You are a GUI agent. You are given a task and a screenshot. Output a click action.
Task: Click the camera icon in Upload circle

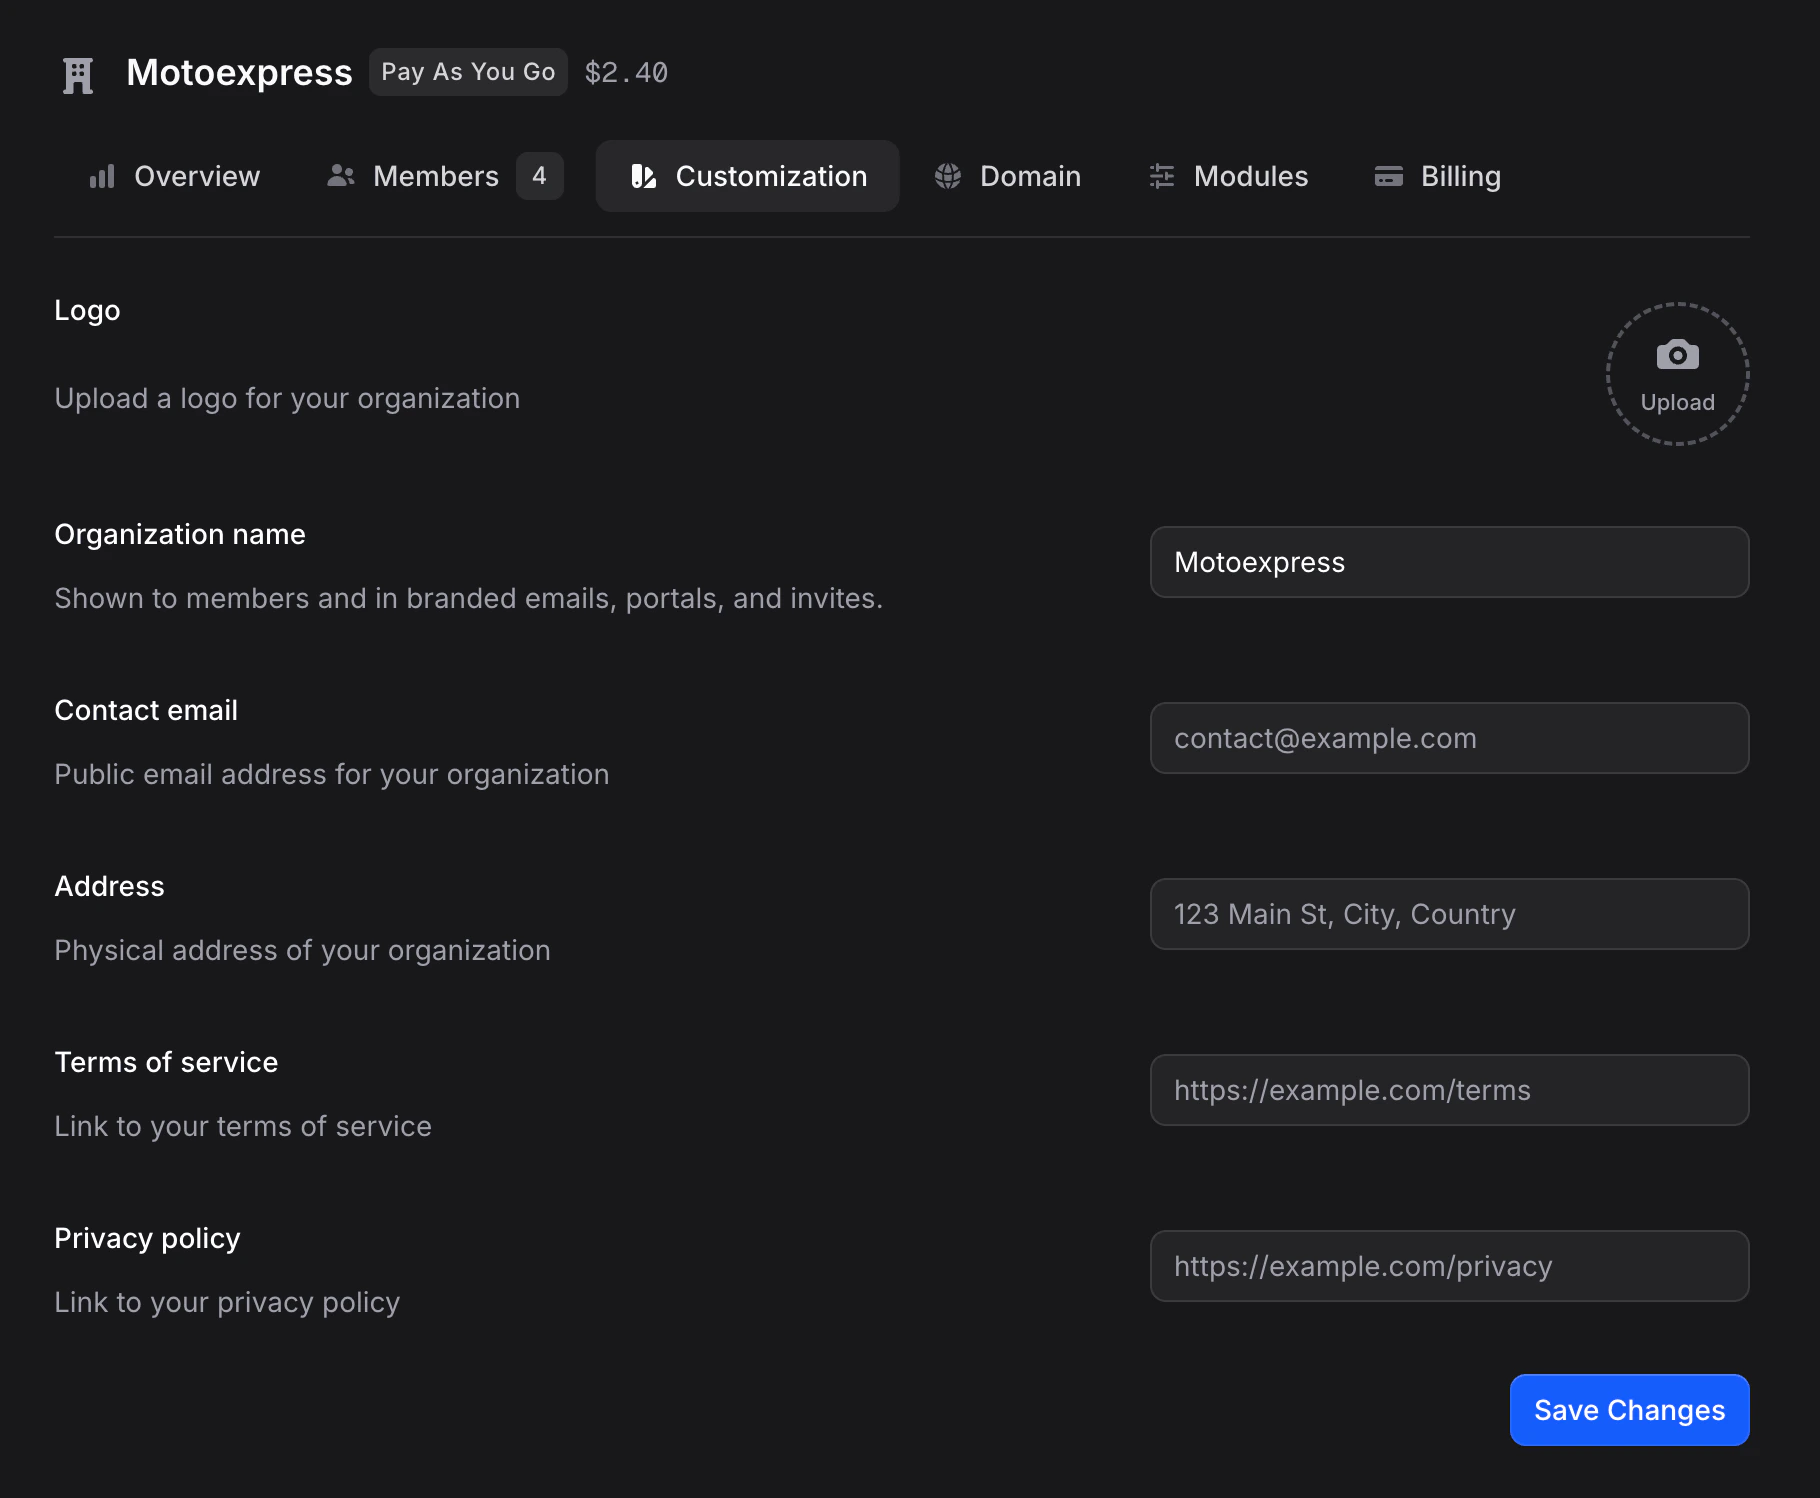1676,353
